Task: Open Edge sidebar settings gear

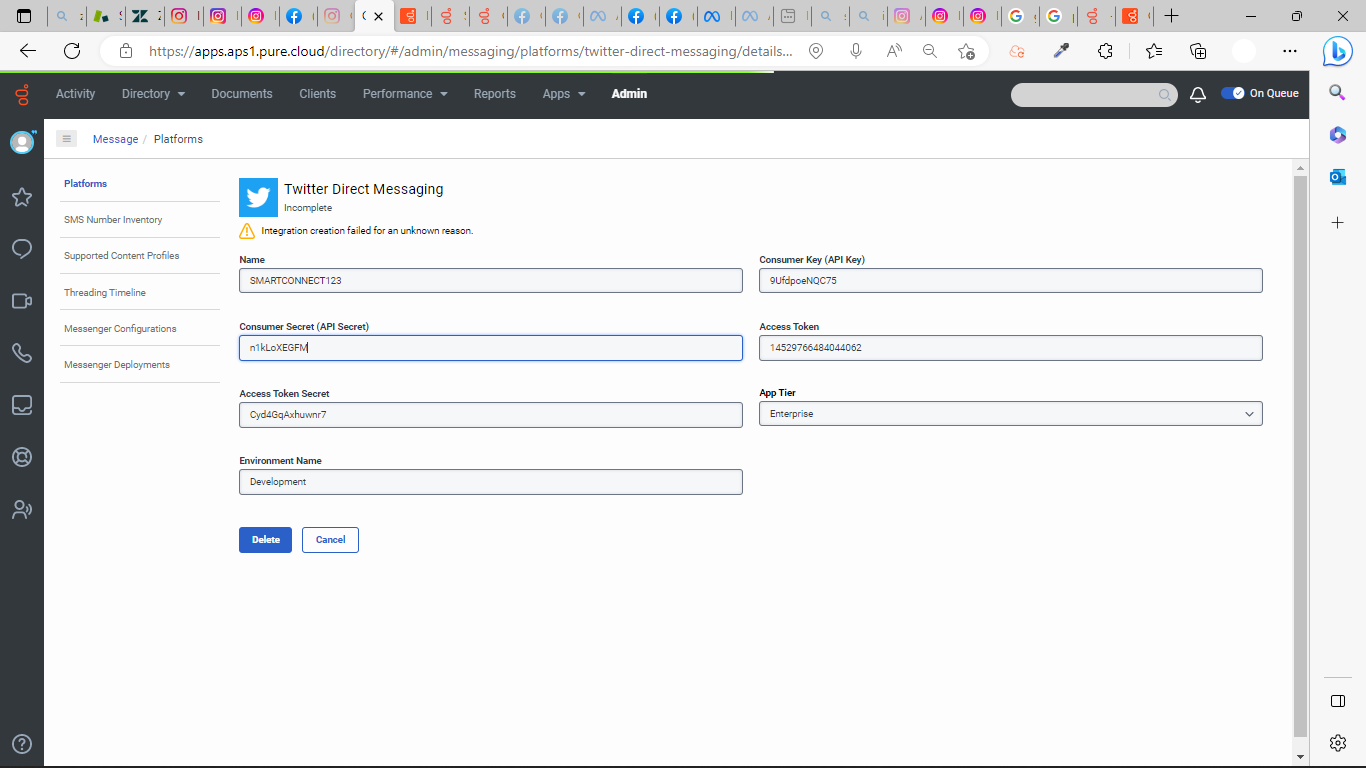Action: tap(1338, 742)
